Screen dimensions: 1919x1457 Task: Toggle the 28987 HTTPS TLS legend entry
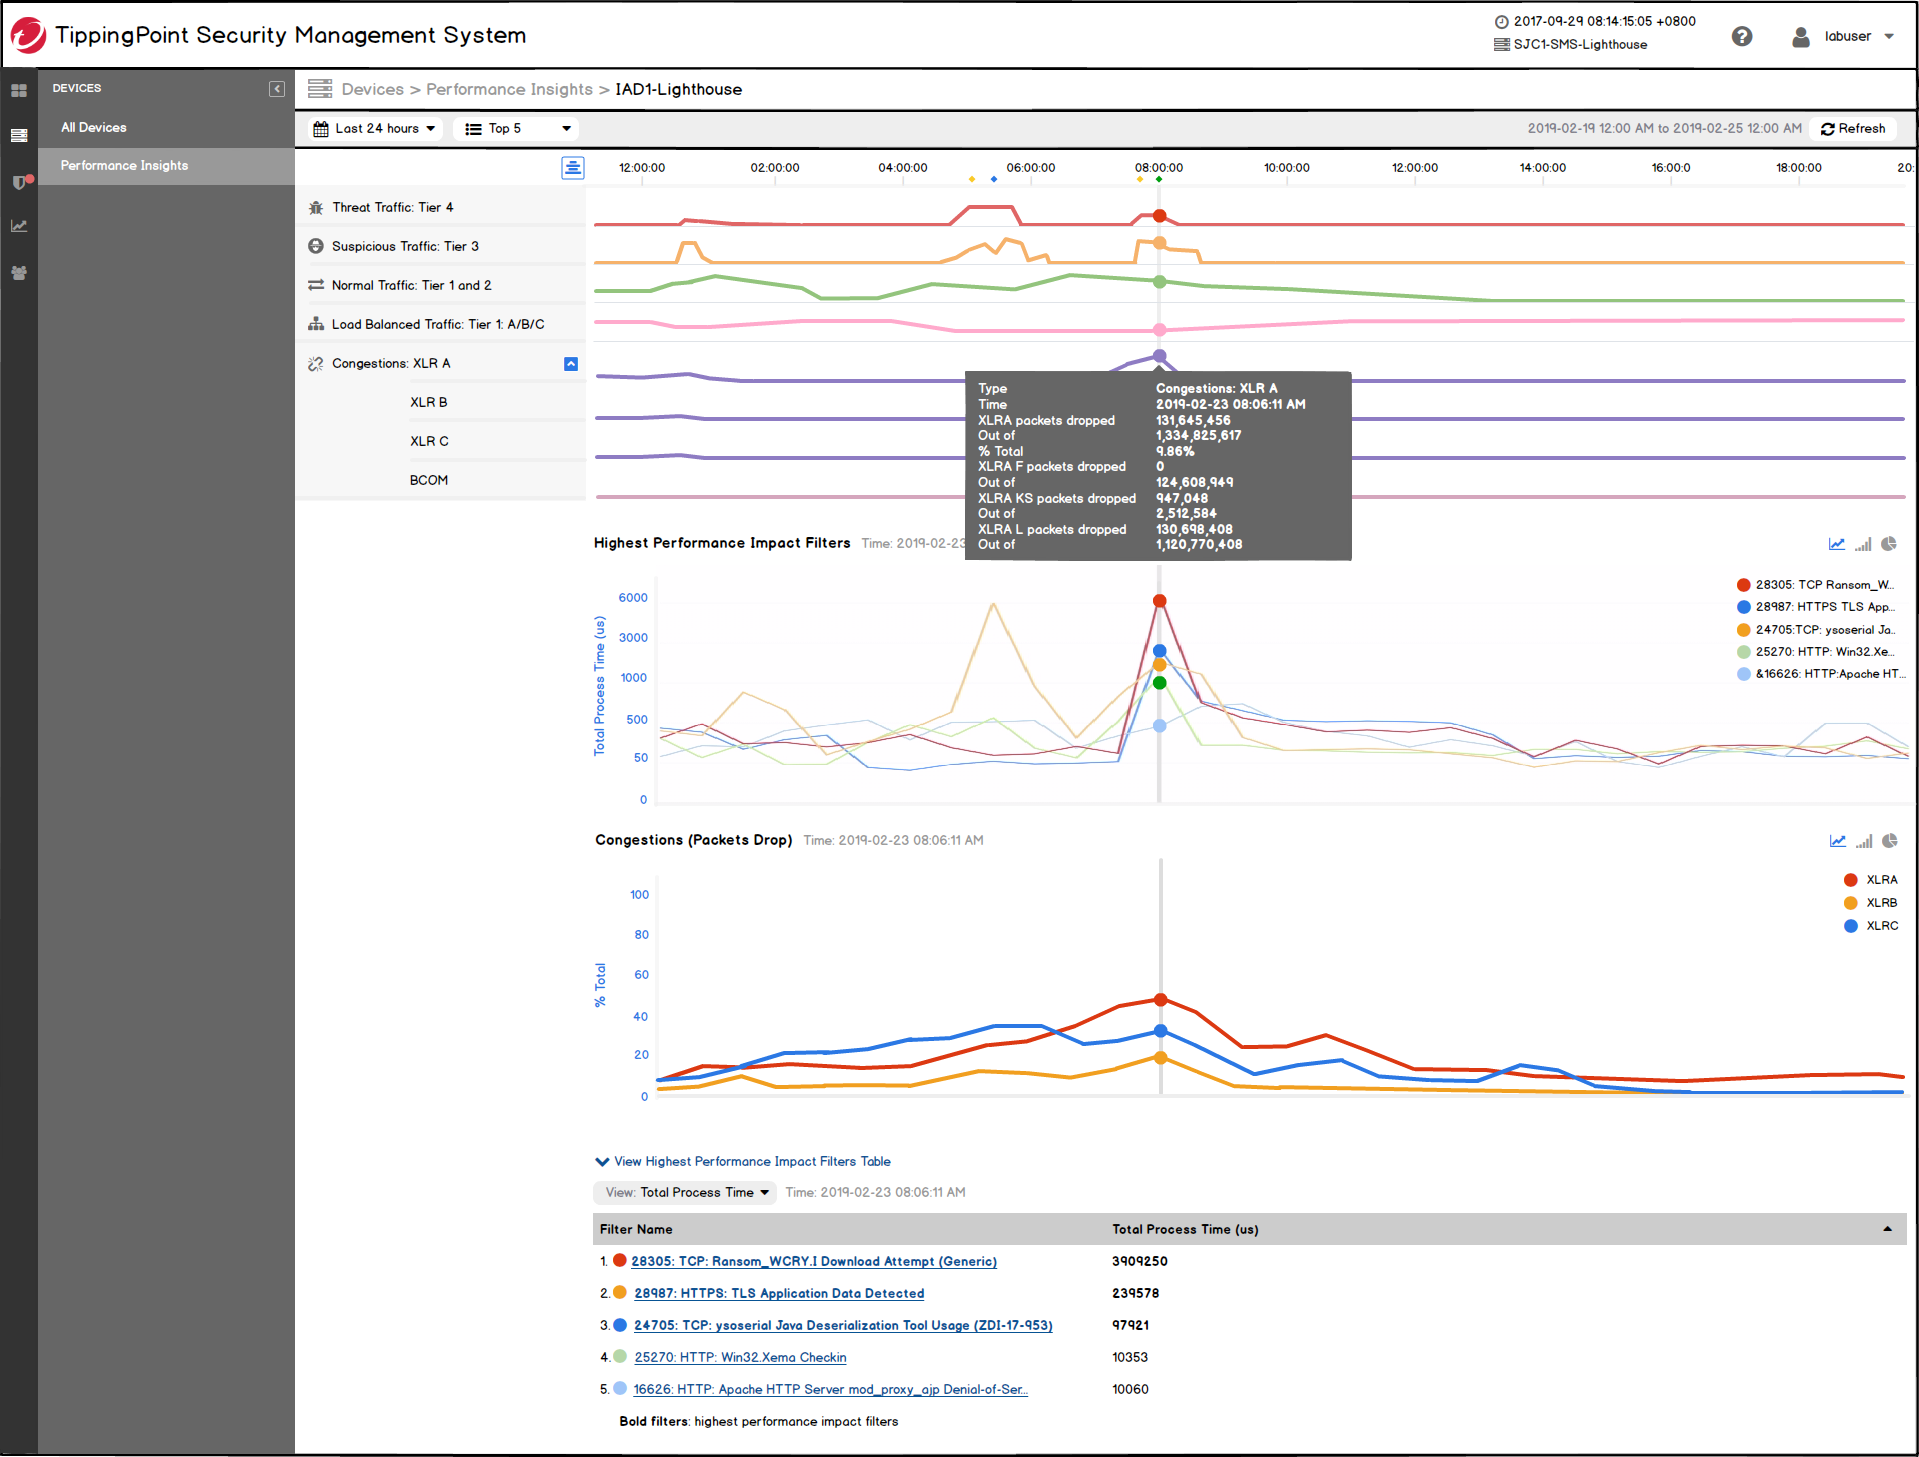click(x=1816, y=607)
